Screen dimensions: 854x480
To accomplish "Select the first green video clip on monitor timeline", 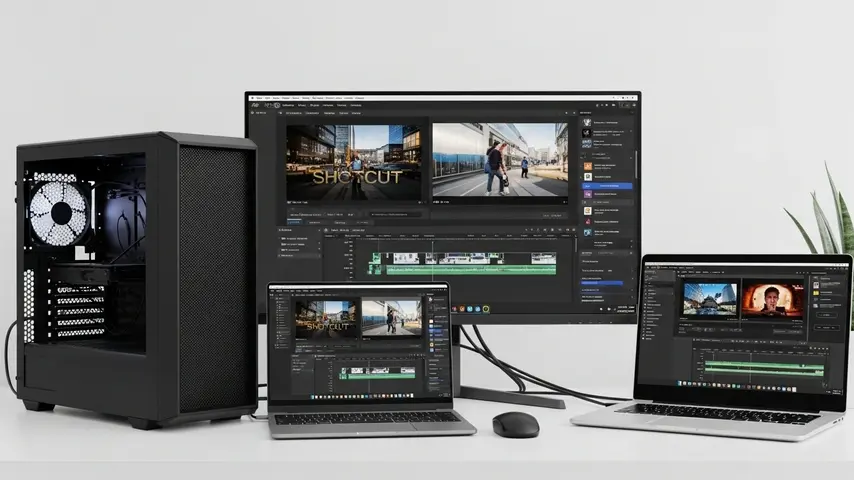I will (x=377, y=258).
